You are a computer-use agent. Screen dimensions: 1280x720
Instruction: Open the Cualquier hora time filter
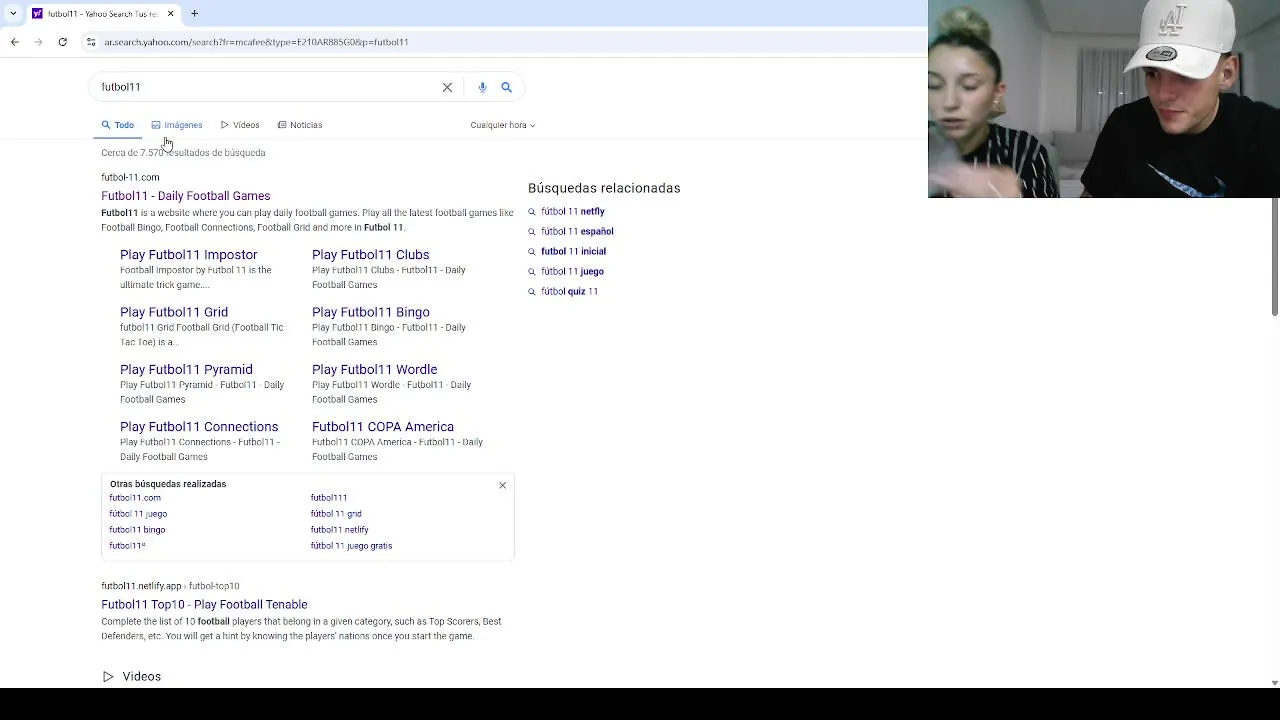click(503, 125)
